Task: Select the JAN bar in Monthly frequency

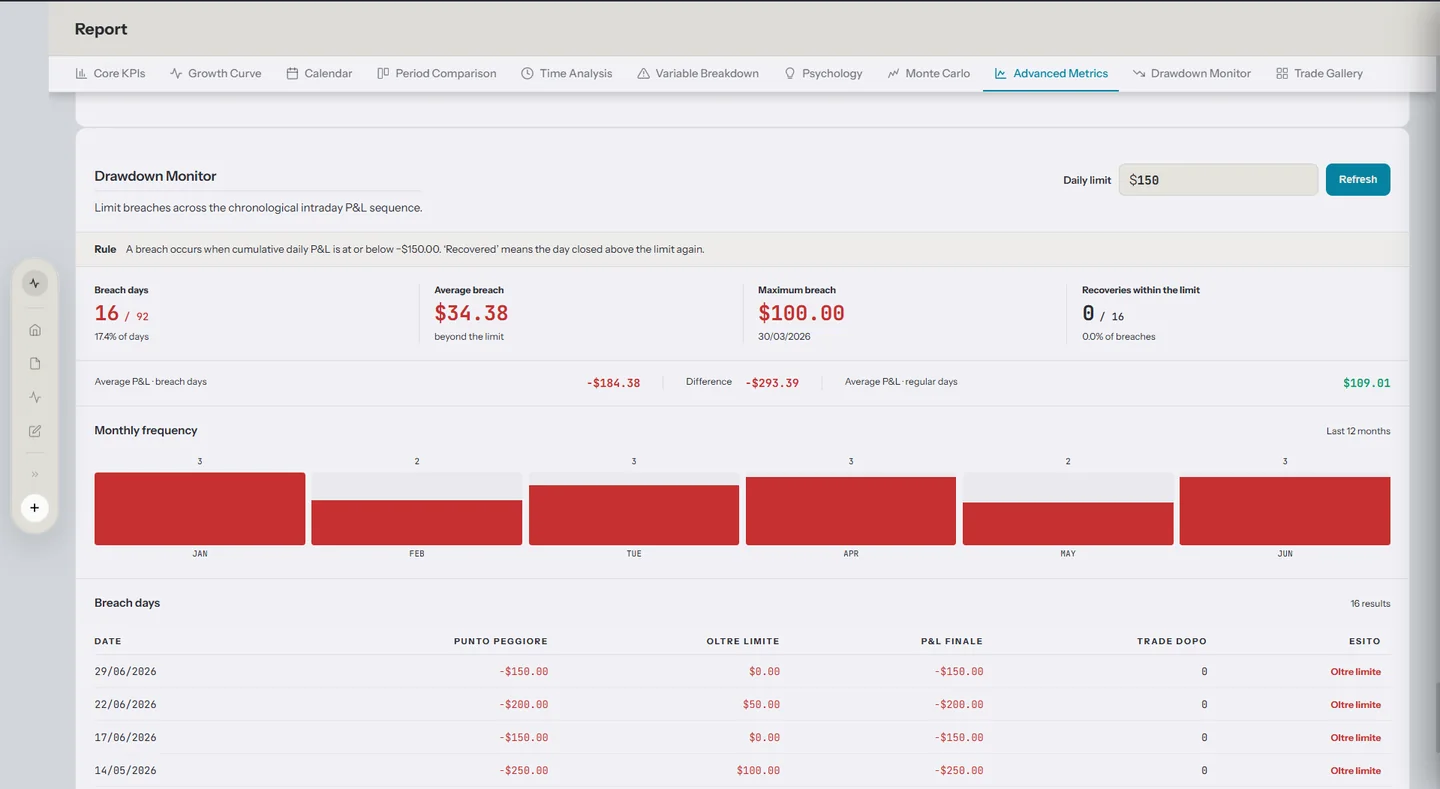Action: [200, 508]
